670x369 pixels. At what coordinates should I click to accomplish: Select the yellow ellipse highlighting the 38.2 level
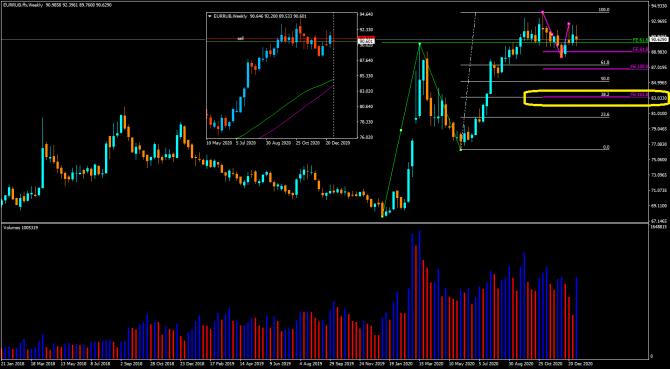coord(597,98)
